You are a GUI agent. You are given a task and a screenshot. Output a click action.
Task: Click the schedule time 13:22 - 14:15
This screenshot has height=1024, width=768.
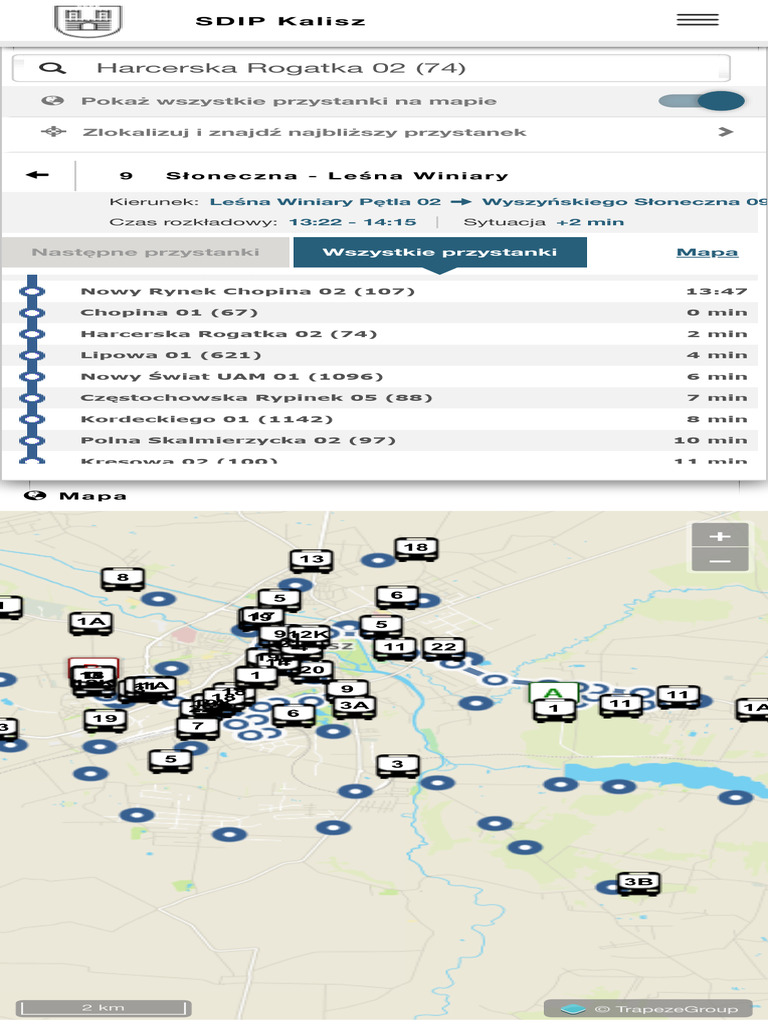(x=352, y=222)
